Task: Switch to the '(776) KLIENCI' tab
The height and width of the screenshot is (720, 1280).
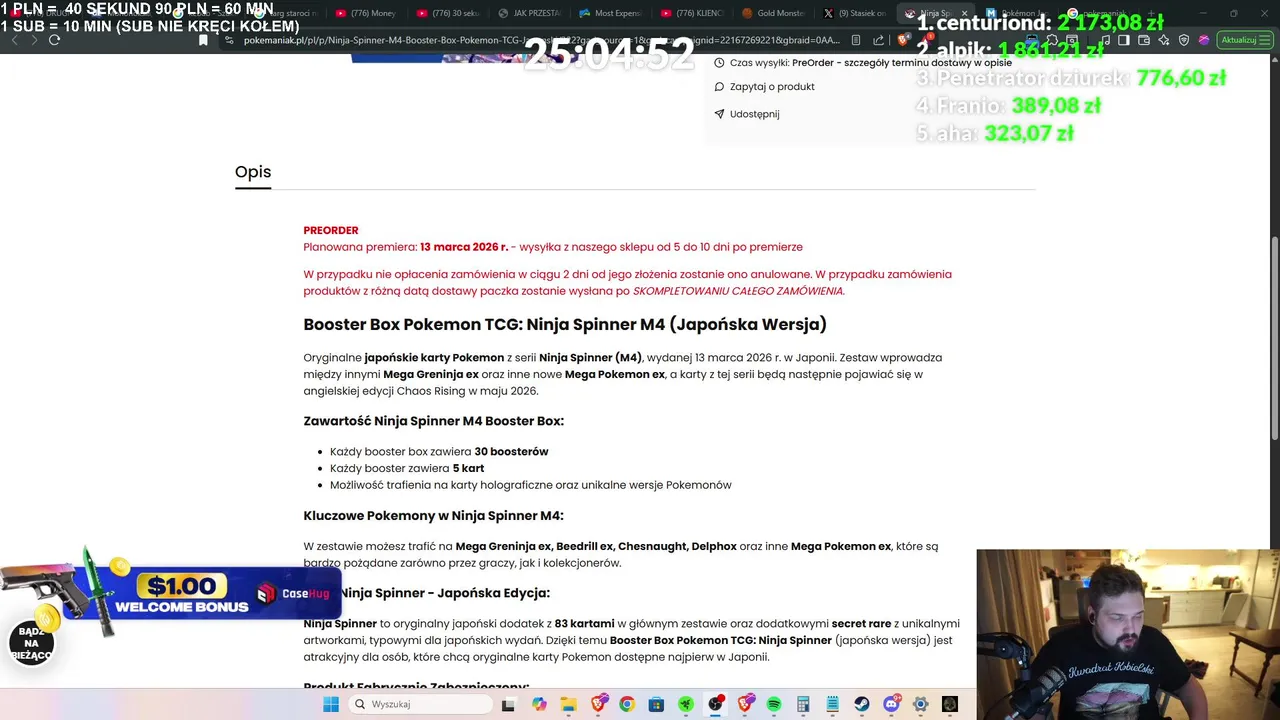Action: click(x=693, y=13)
